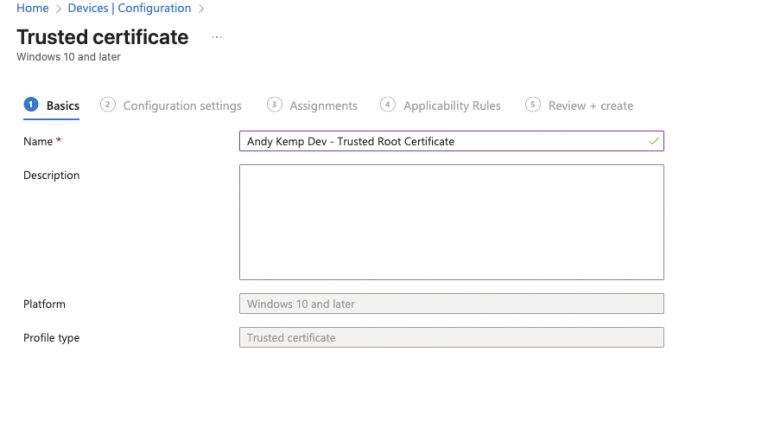Screen dimensions: 768x435
Task: Select the Basics tab label
Action: (63, 106)
